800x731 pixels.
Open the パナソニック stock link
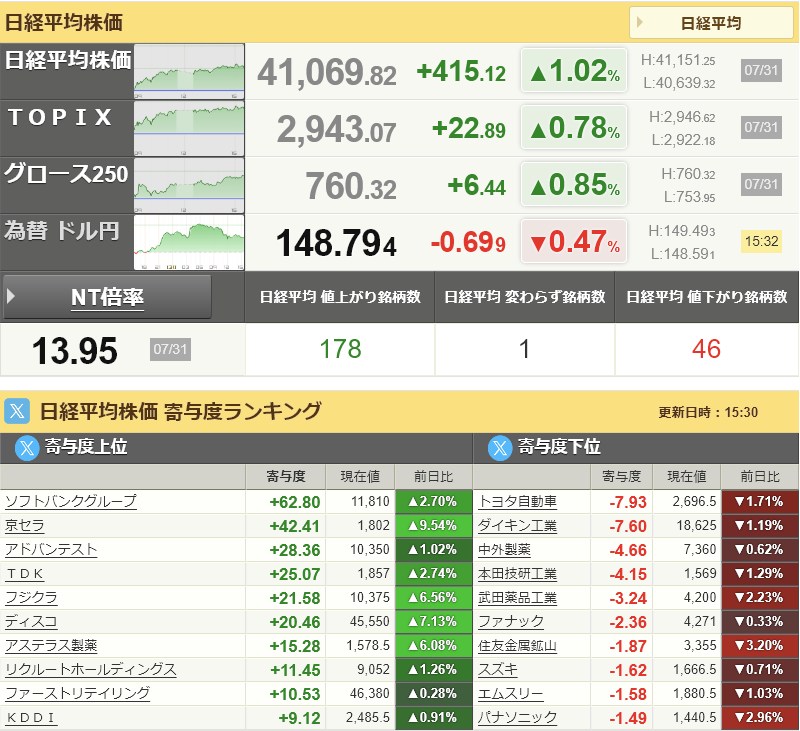(517, 717)
